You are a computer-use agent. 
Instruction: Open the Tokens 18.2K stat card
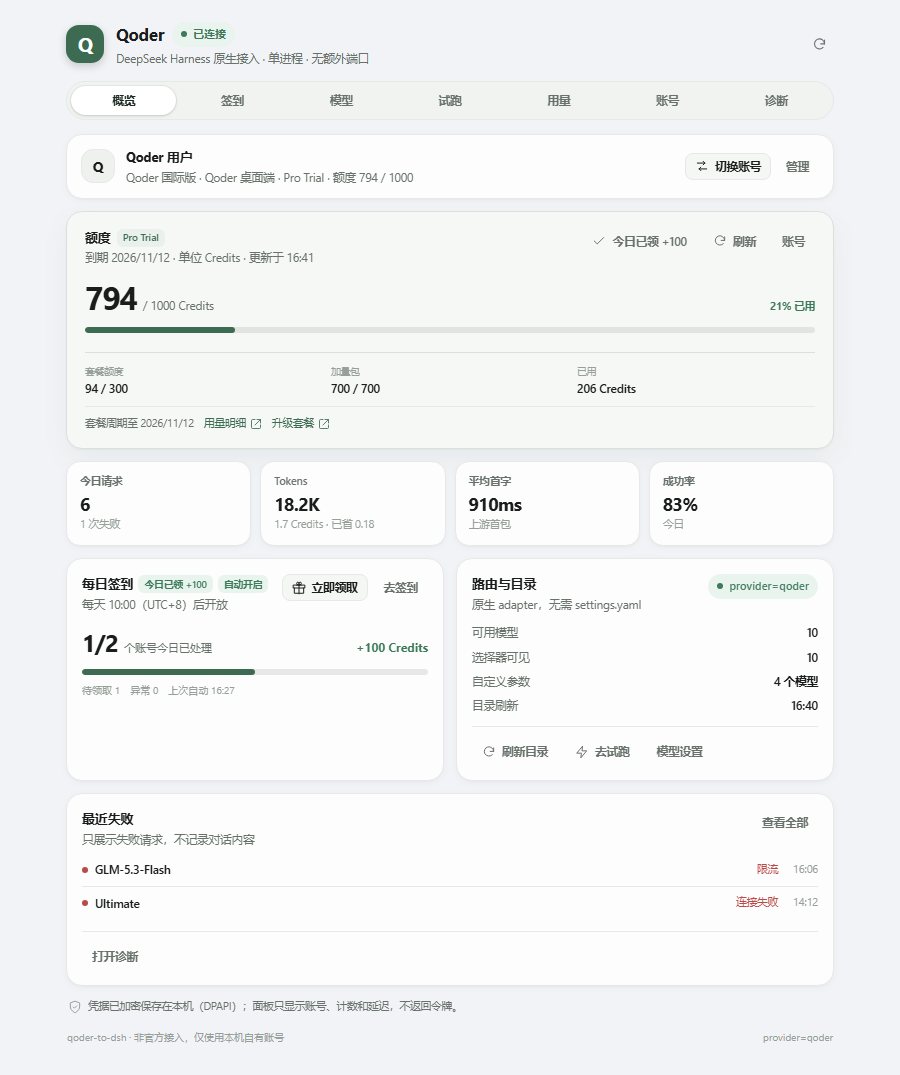point(353,503)
